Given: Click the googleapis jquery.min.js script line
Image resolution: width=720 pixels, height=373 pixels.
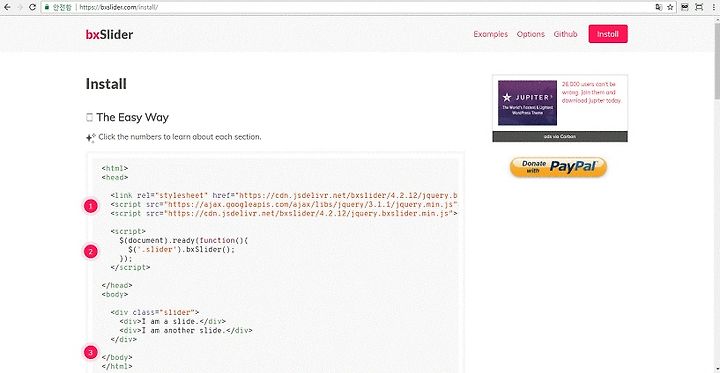Looking at the screenshot, I should pos(284,204).
